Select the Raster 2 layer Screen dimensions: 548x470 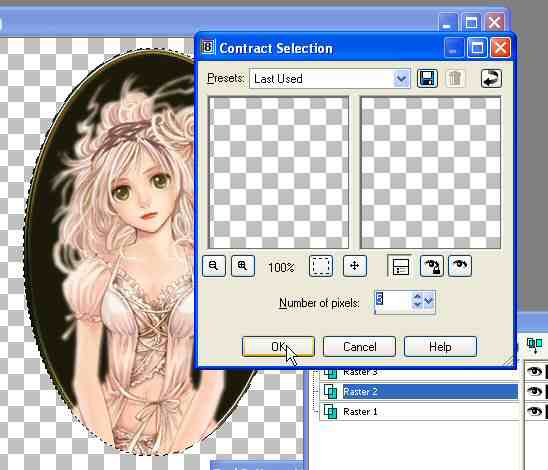coord(430,391)
